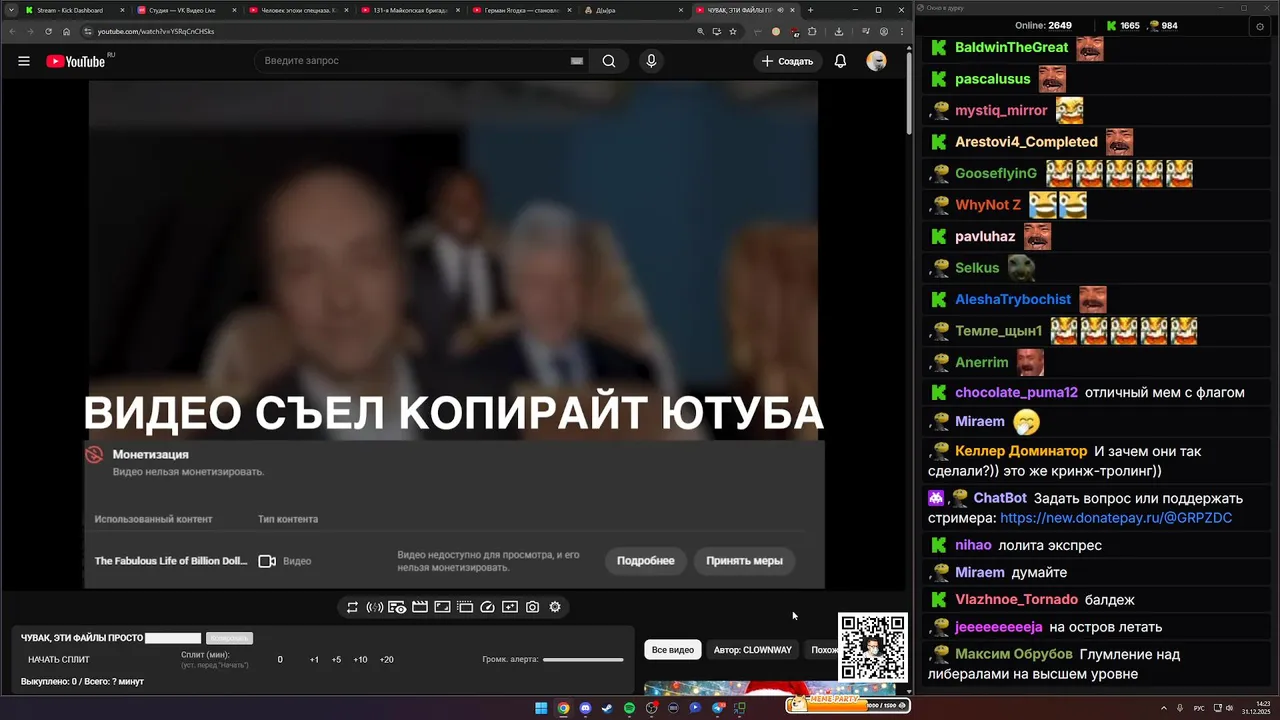Click the loop icon in player extension toolbar
This screenshot has width=1280, height=720.
click(352, 607)
